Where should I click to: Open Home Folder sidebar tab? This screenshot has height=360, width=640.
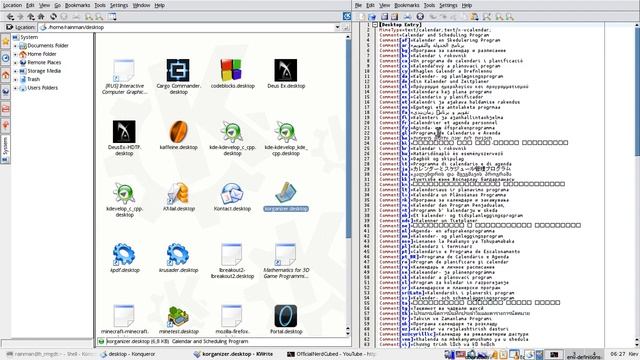click(5, 75)
